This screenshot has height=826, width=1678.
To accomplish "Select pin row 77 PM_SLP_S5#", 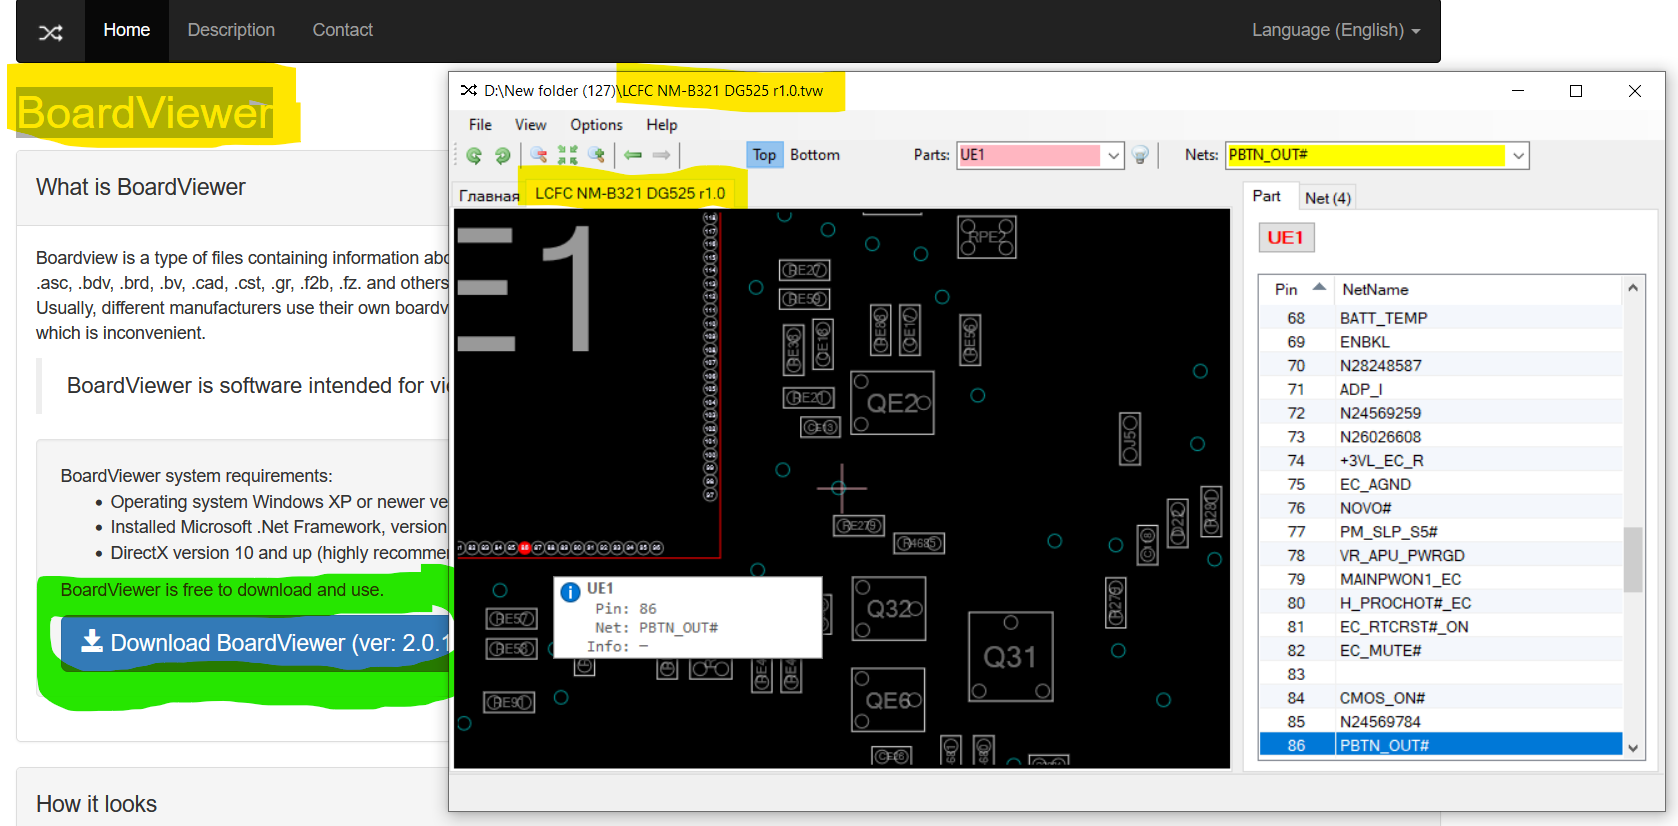I will click(x=1440, y=532).
